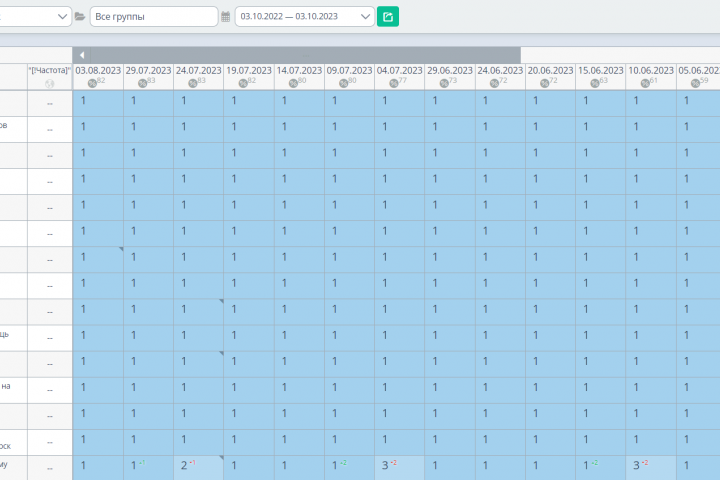The image size is (720, 480).
Task: Click the 19.07.2023 column header date
Action: tap(249, 70)
